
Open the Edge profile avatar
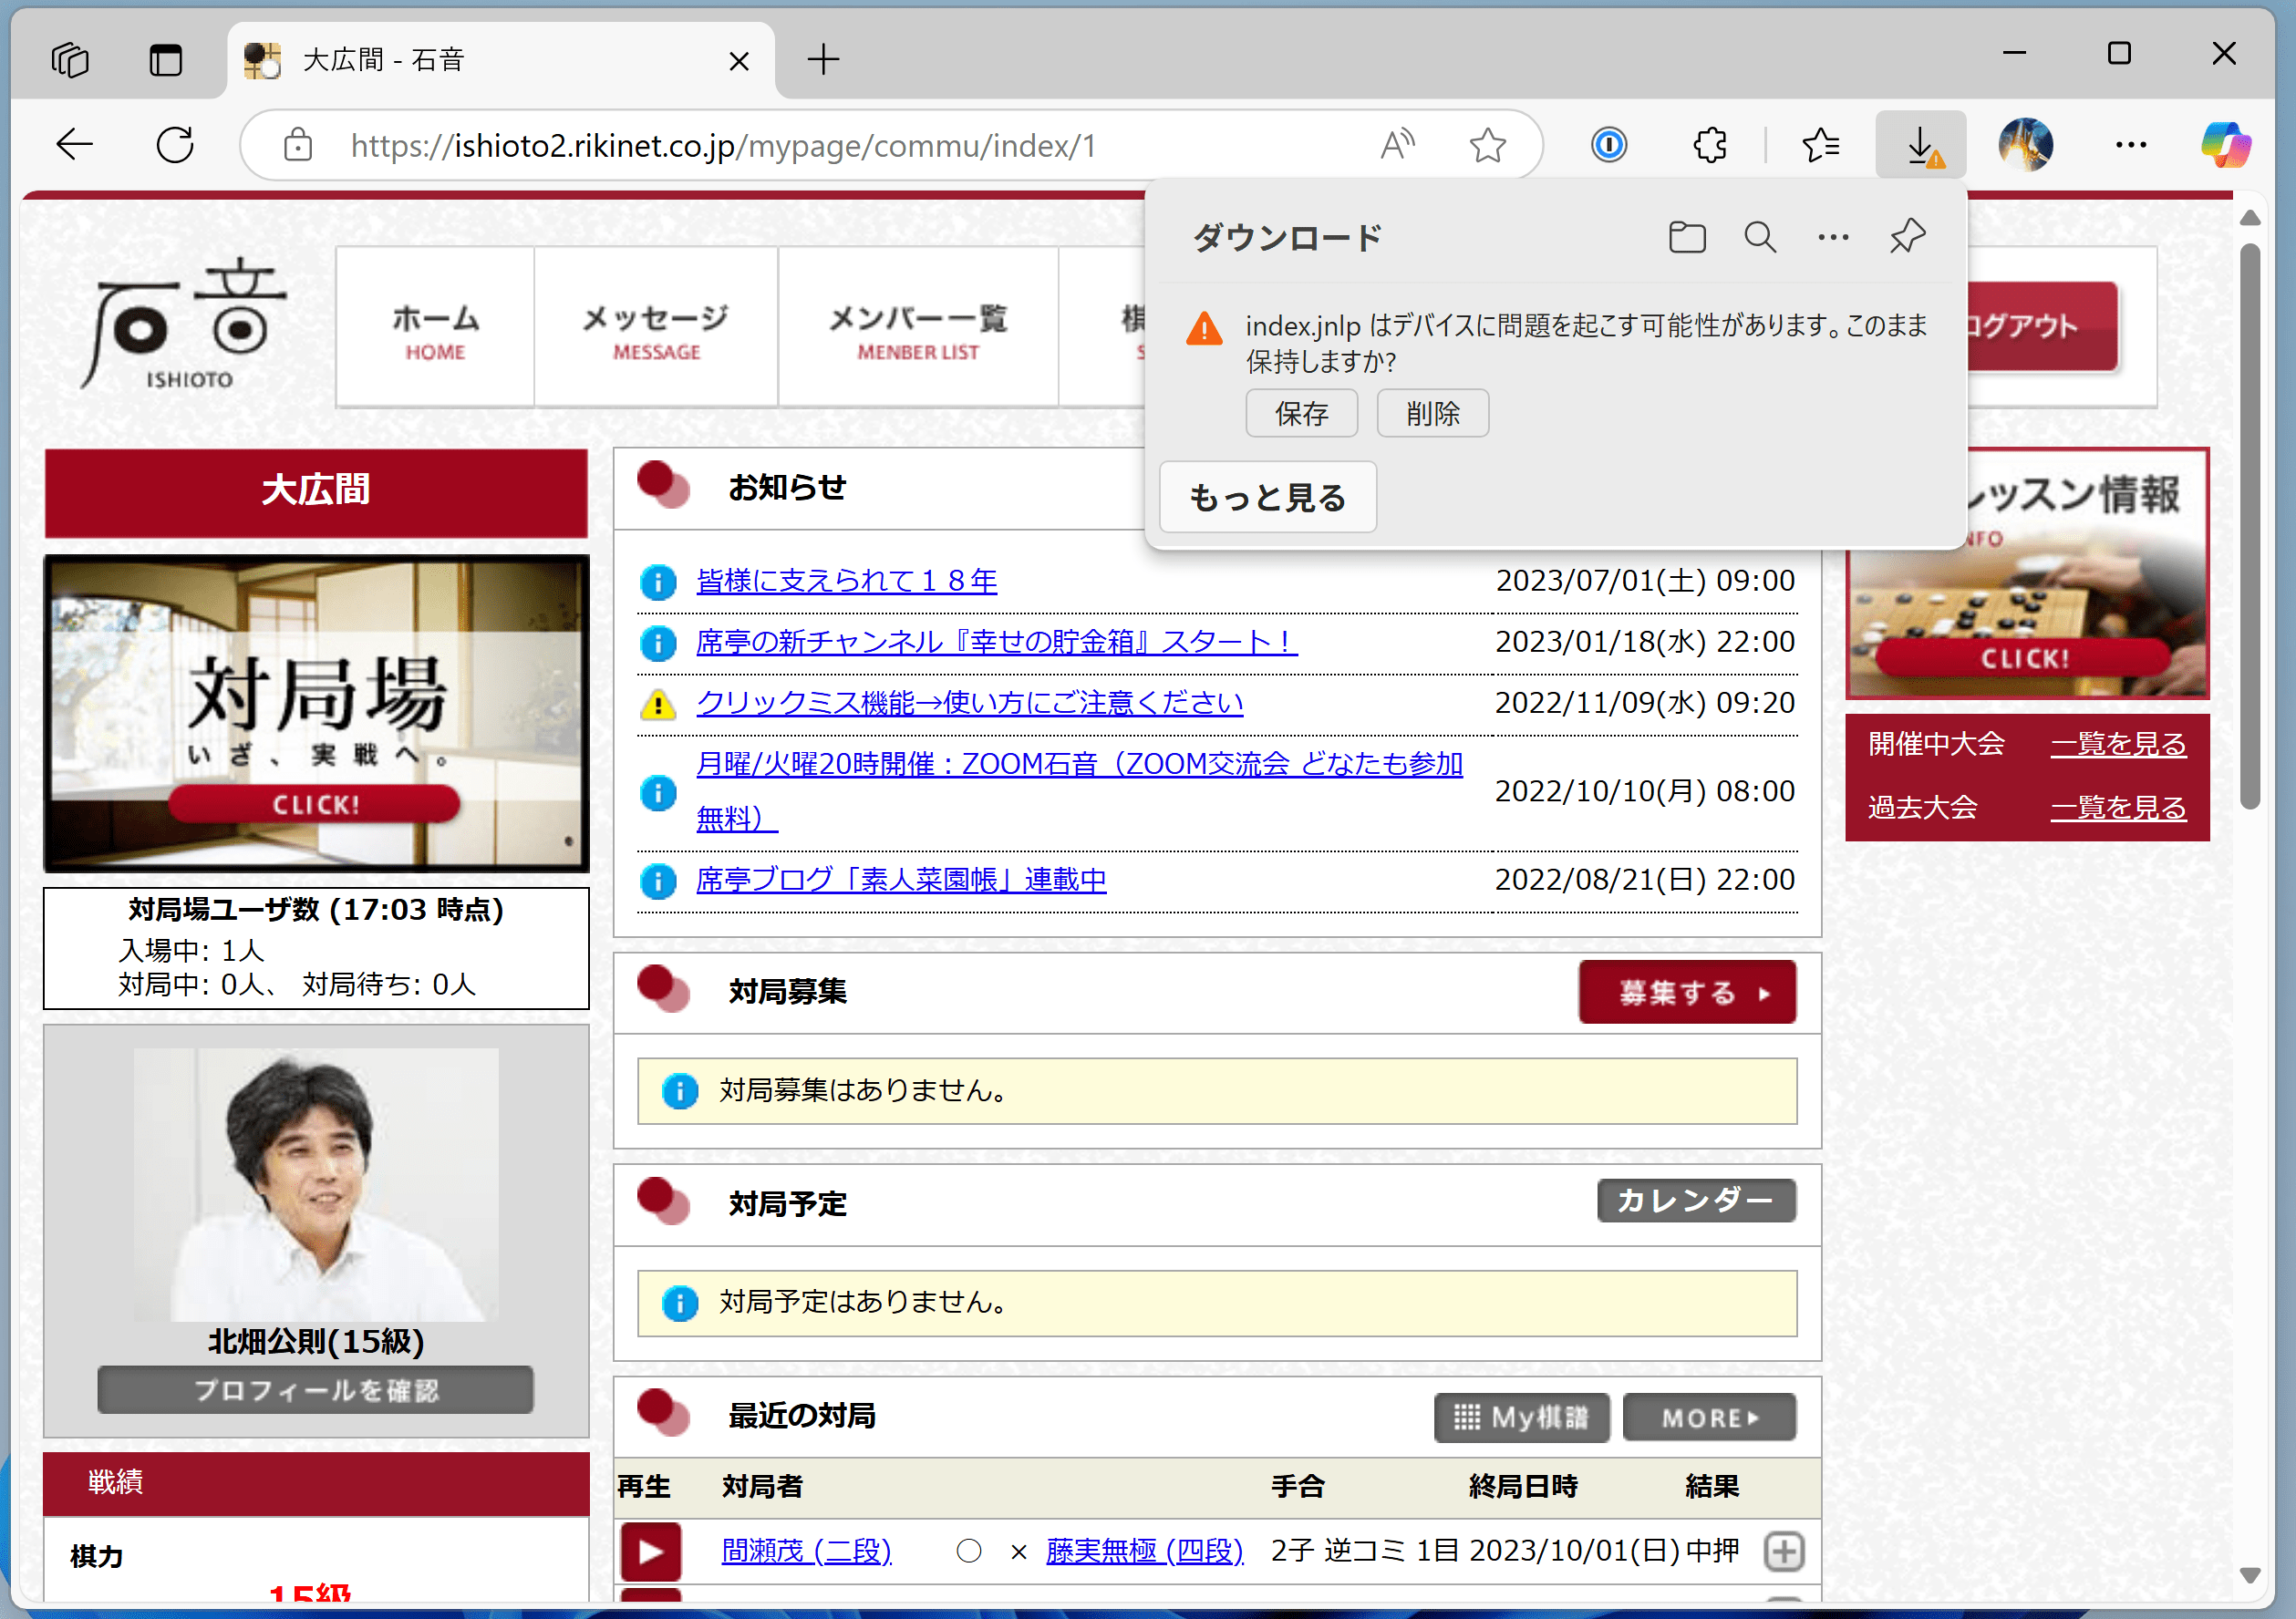pos(2026,144)
